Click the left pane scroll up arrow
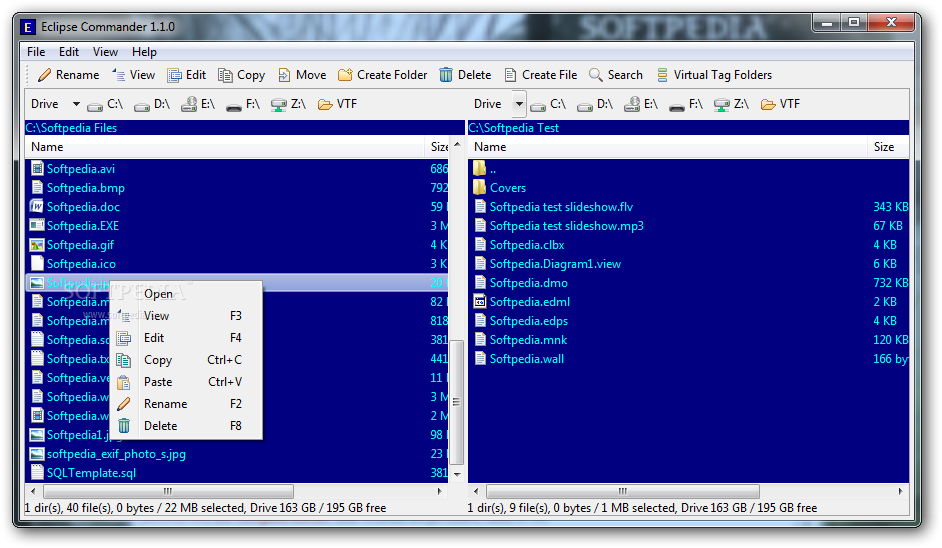 [x=457, y=145]
